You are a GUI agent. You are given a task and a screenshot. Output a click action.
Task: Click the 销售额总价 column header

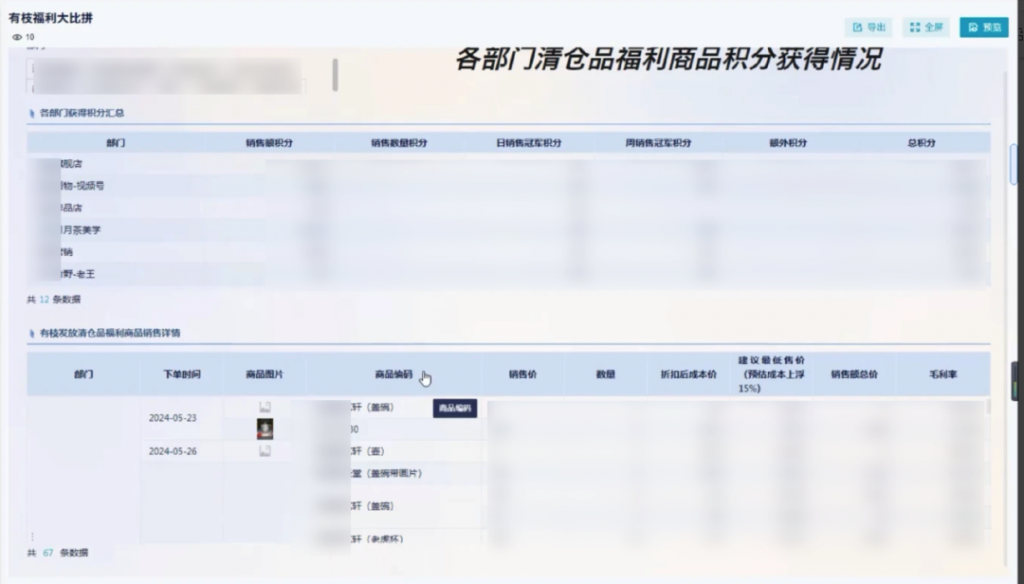coord(854,374)
